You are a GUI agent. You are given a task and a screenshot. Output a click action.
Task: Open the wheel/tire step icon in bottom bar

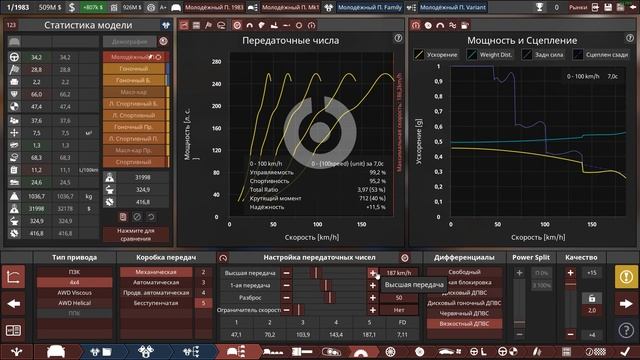(390, 351)
